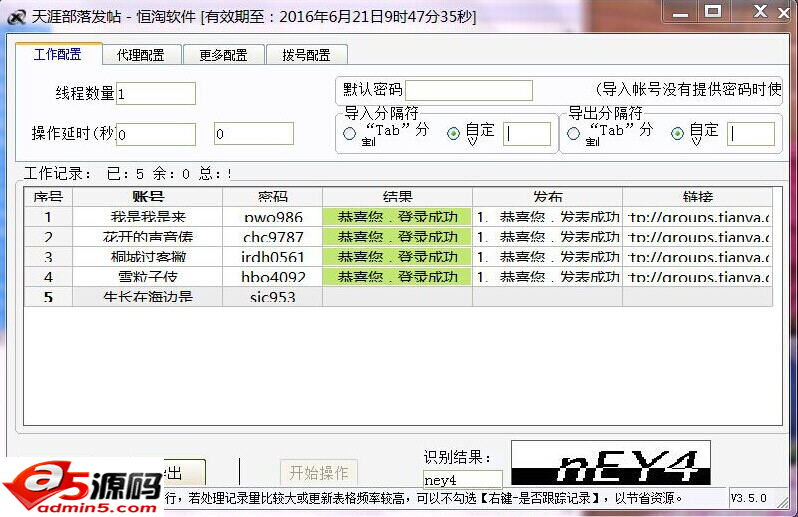Click row 3 green login success cell
This screenshot has width=798, height=517.
pos(397,257)
